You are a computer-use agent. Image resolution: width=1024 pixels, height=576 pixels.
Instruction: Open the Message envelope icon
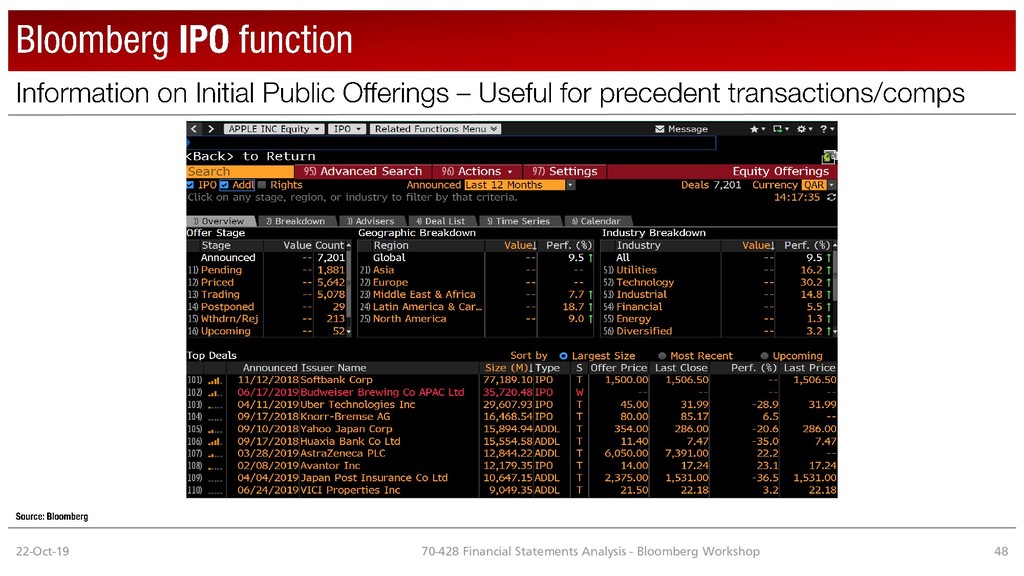[x=660, y=129]
